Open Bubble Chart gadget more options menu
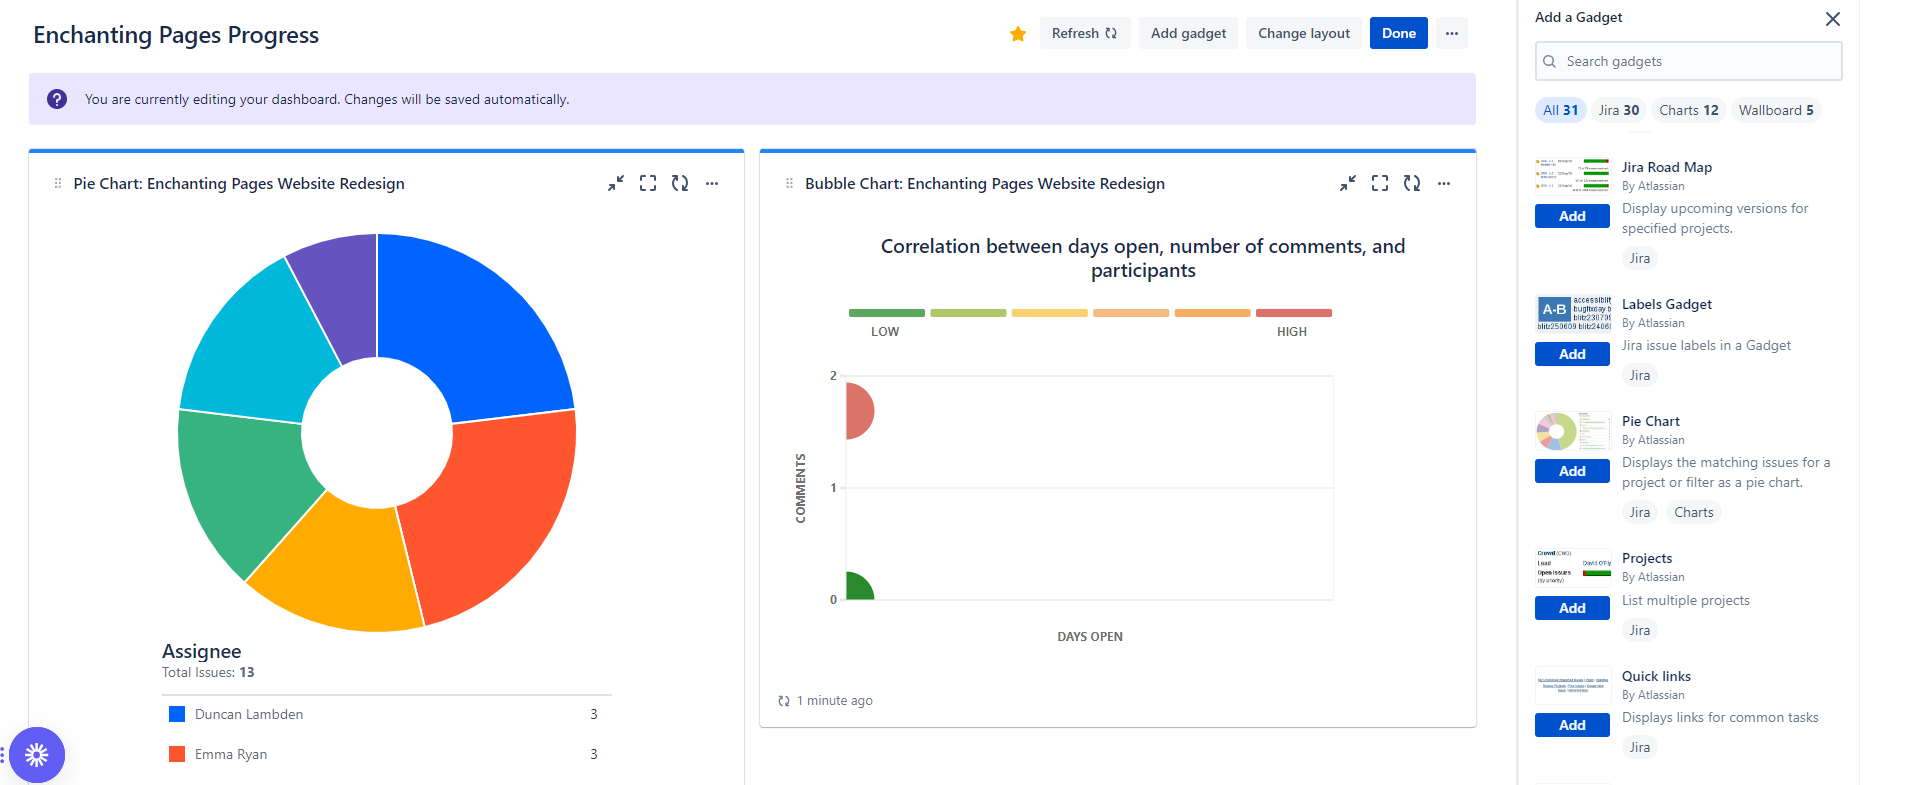Image resolution: width=1914 pixels, height=785 pixels. [x=1444, y=183]
